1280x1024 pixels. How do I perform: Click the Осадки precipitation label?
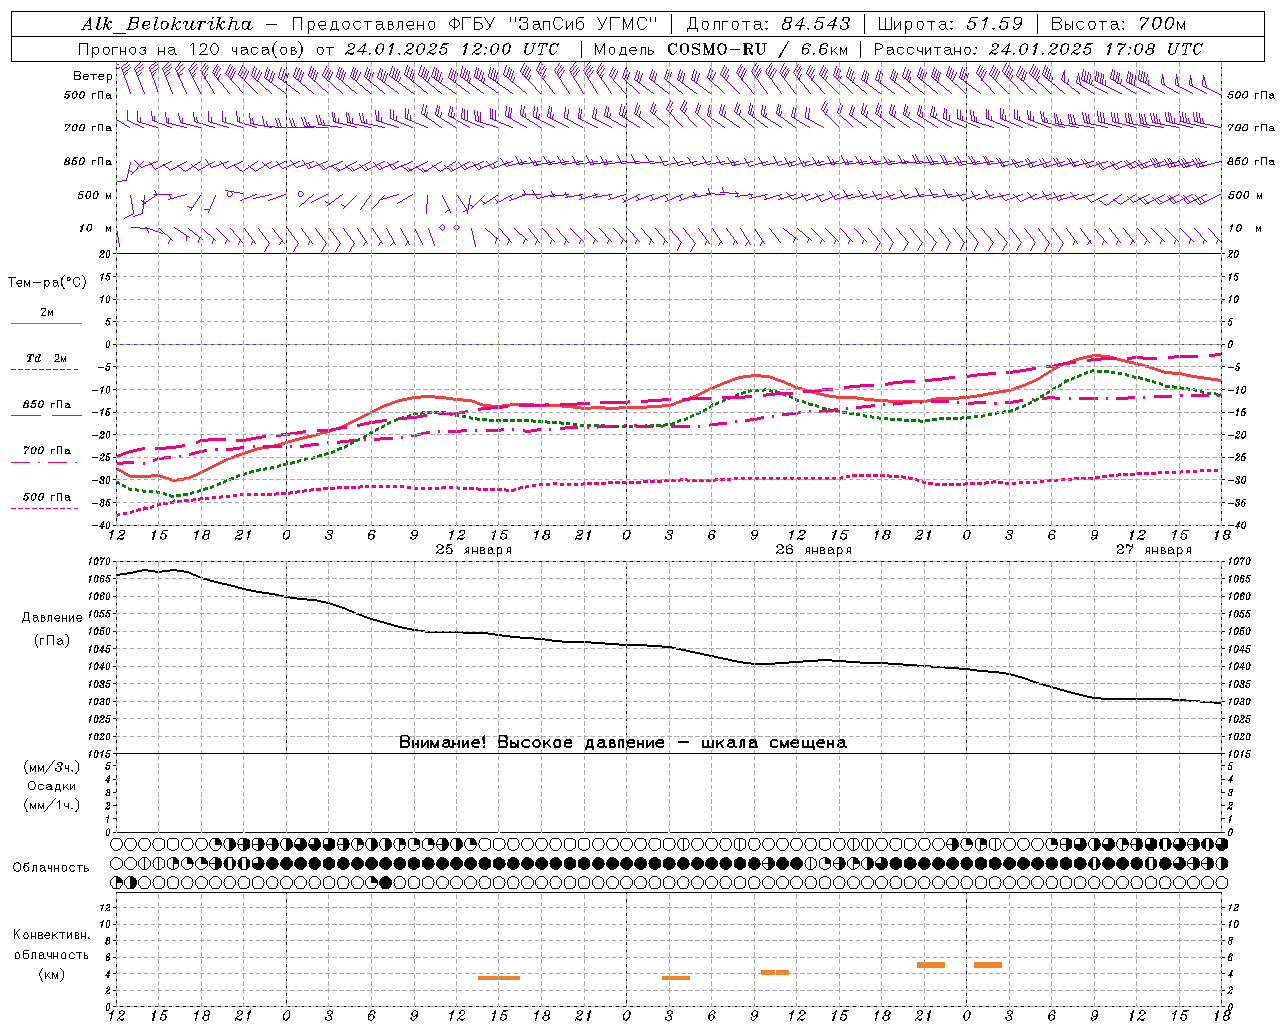coord(52,786)
